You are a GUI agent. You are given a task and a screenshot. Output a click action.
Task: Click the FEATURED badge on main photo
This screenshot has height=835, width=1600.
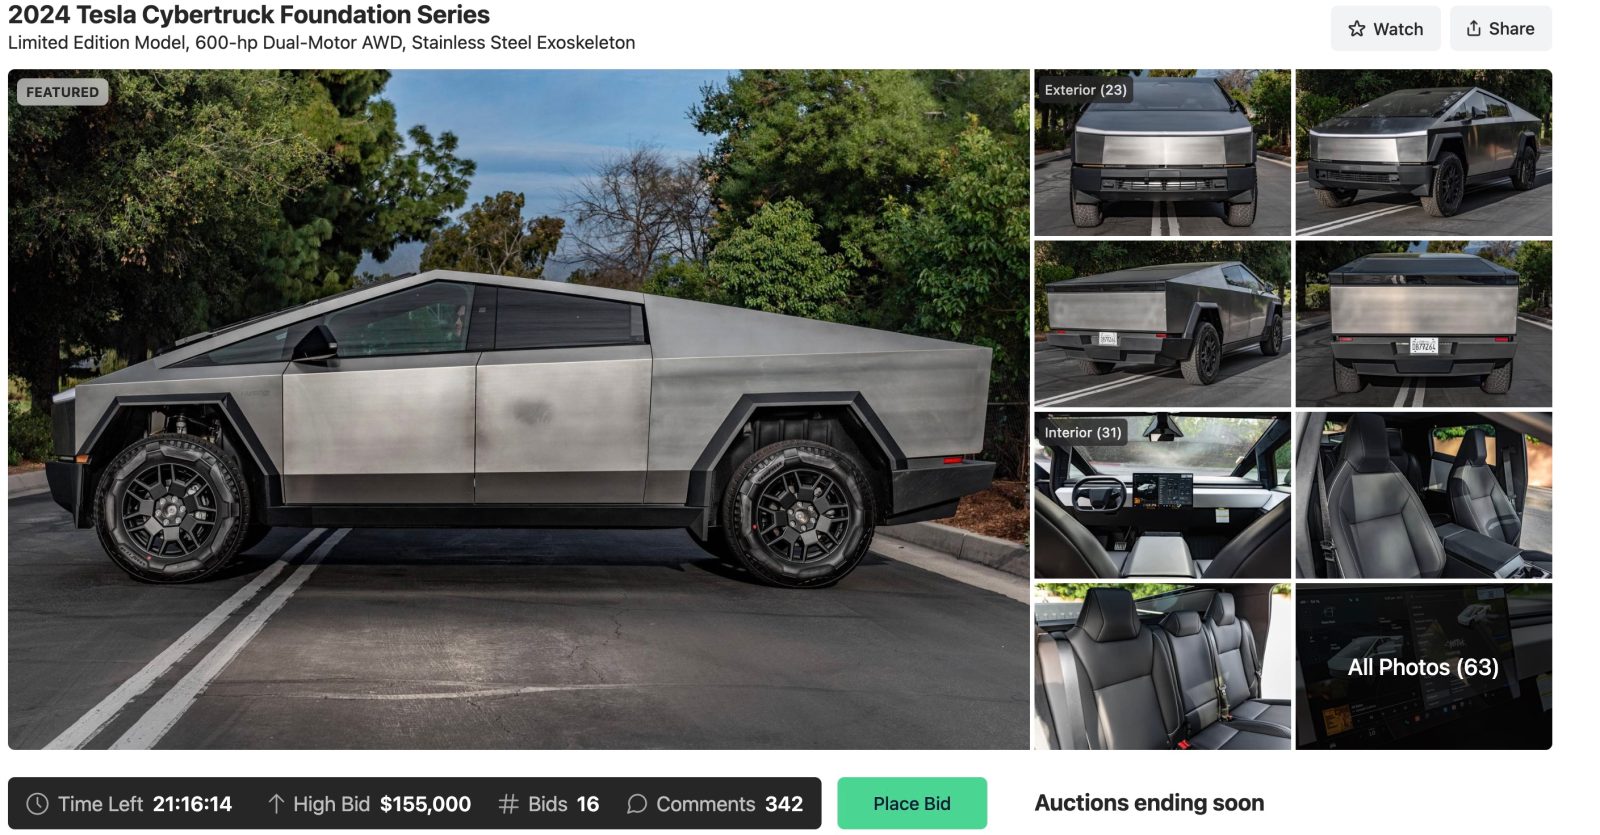click(62, 92)
